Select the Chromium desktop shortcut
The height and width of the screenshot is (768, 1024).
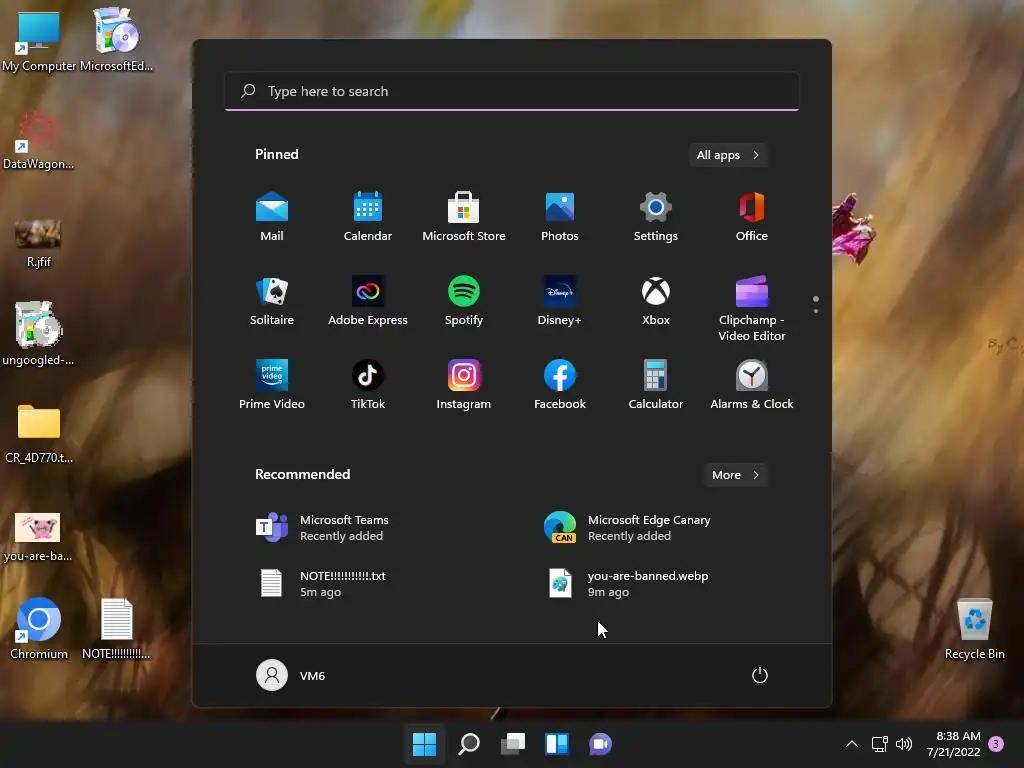tap(39, 628)
